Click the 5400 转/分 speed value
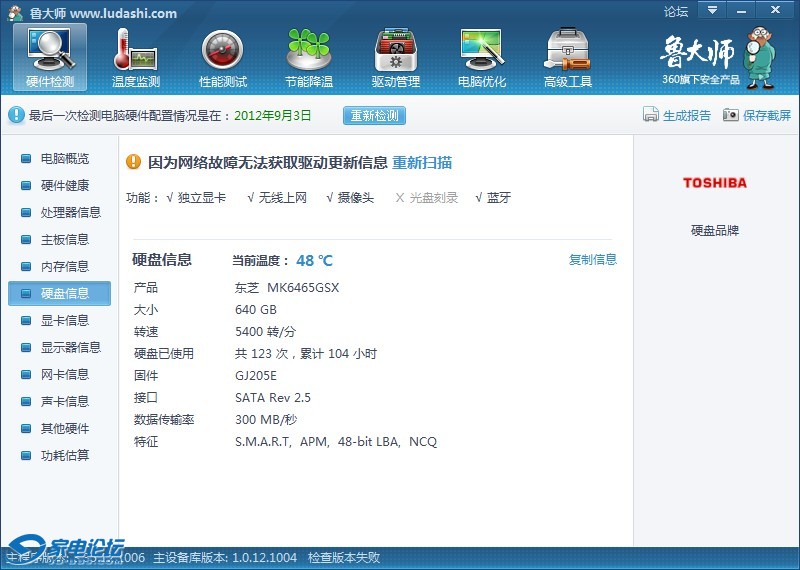The width and height of the screenshot is (800, 570). [x=265, y=332]
